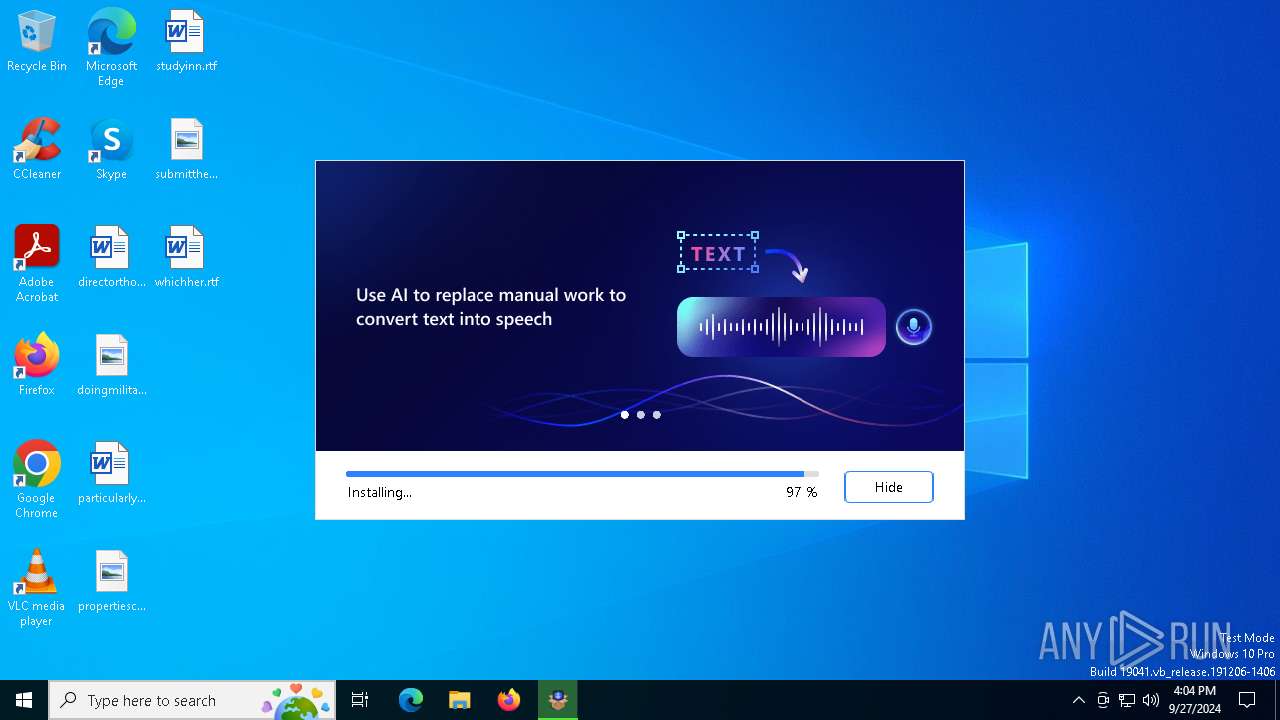Open the Adobe Acrobat desktop shortcut

point(37,264)
